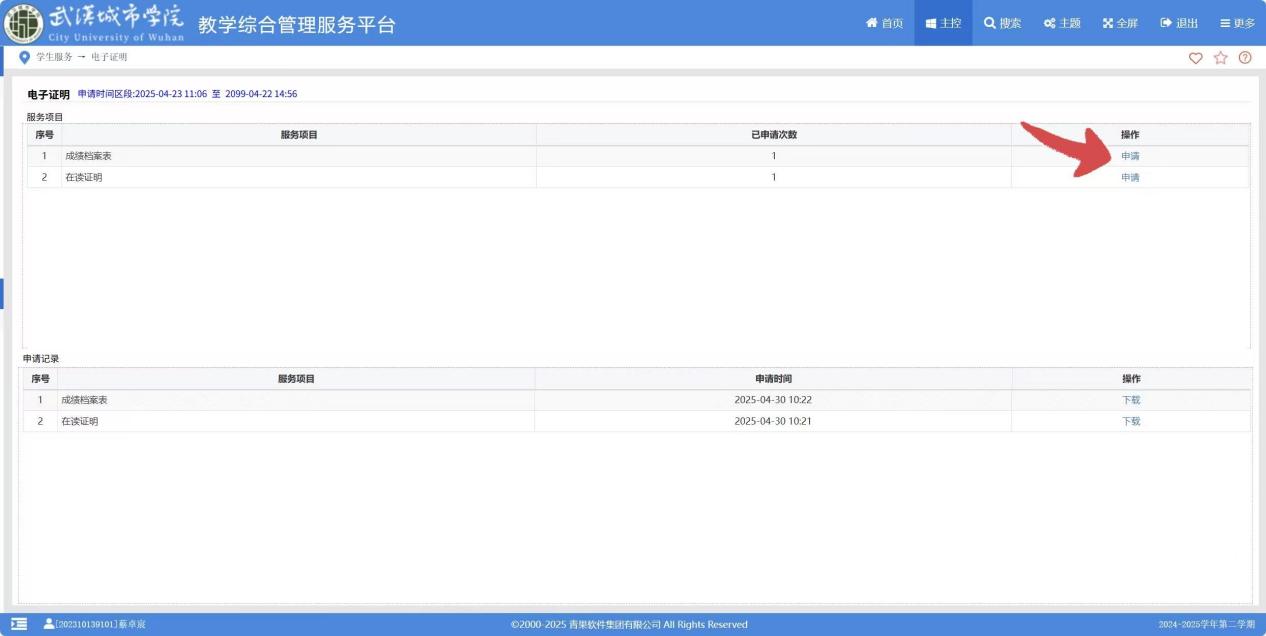Screen dimensions: 1266x636
Task: Click the 退出 logout icon
Action: (x=1166, y=23)
